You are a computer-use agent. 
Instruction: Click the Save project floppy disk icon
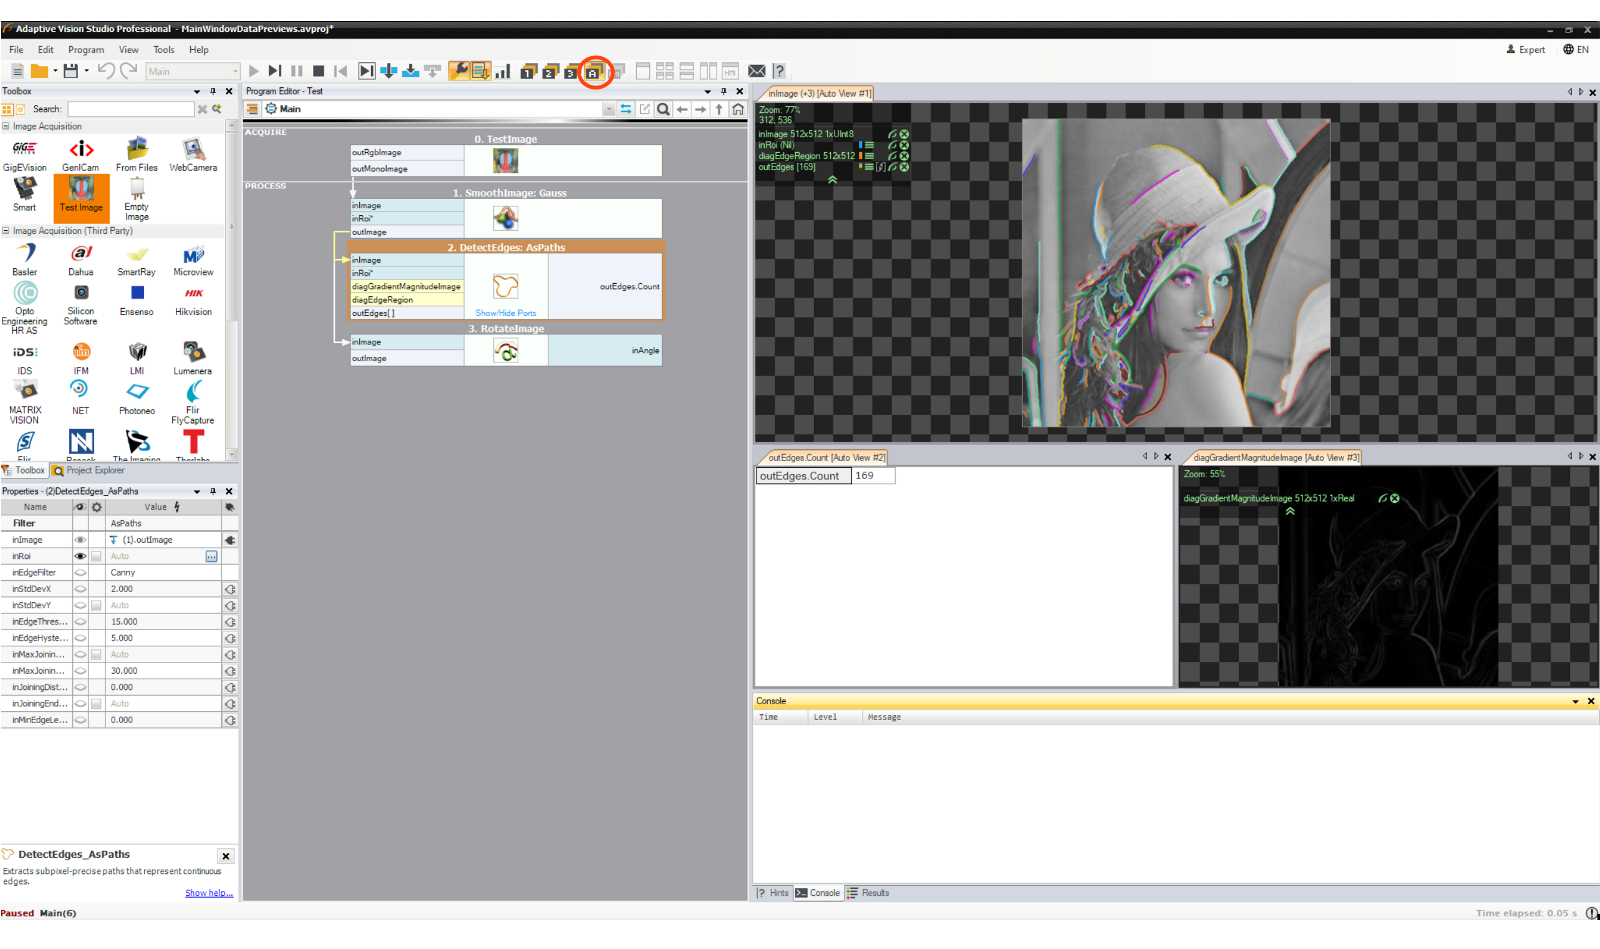click(x=71, y=71)
